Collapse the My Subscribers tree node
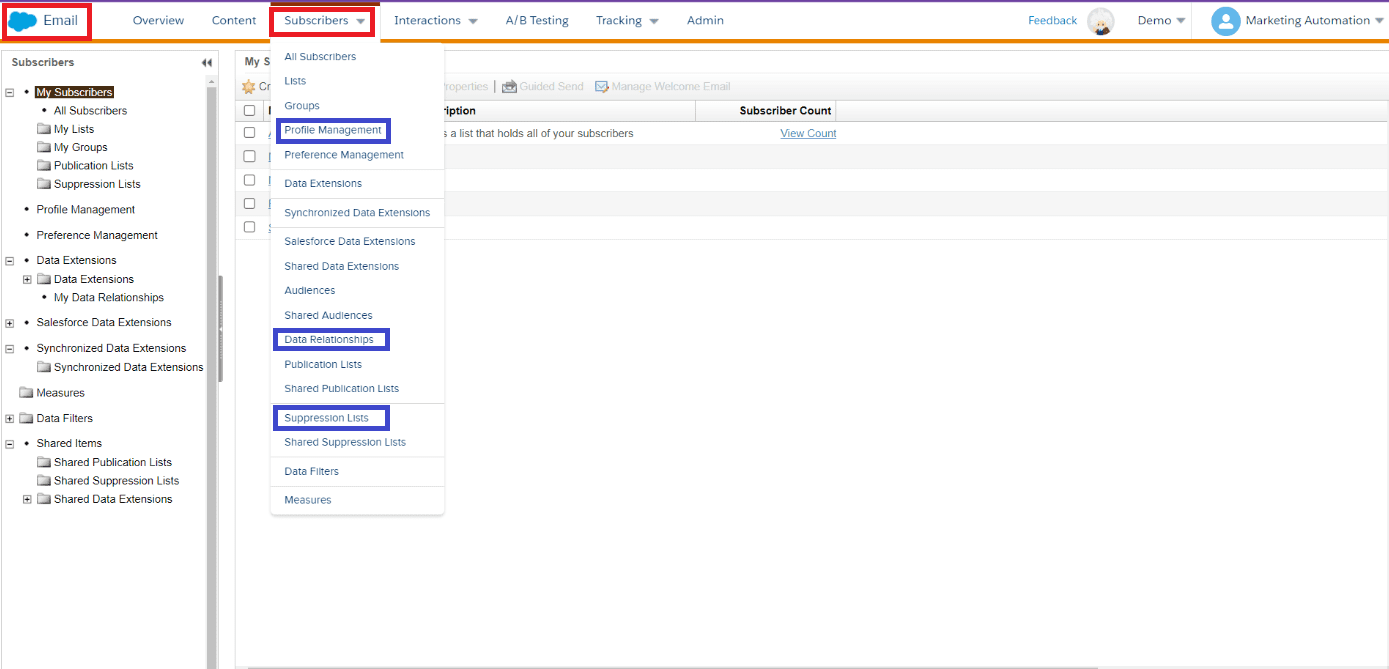Image resolution: width=1389 pixels, height=669 pixels. (x=10, y=92)
